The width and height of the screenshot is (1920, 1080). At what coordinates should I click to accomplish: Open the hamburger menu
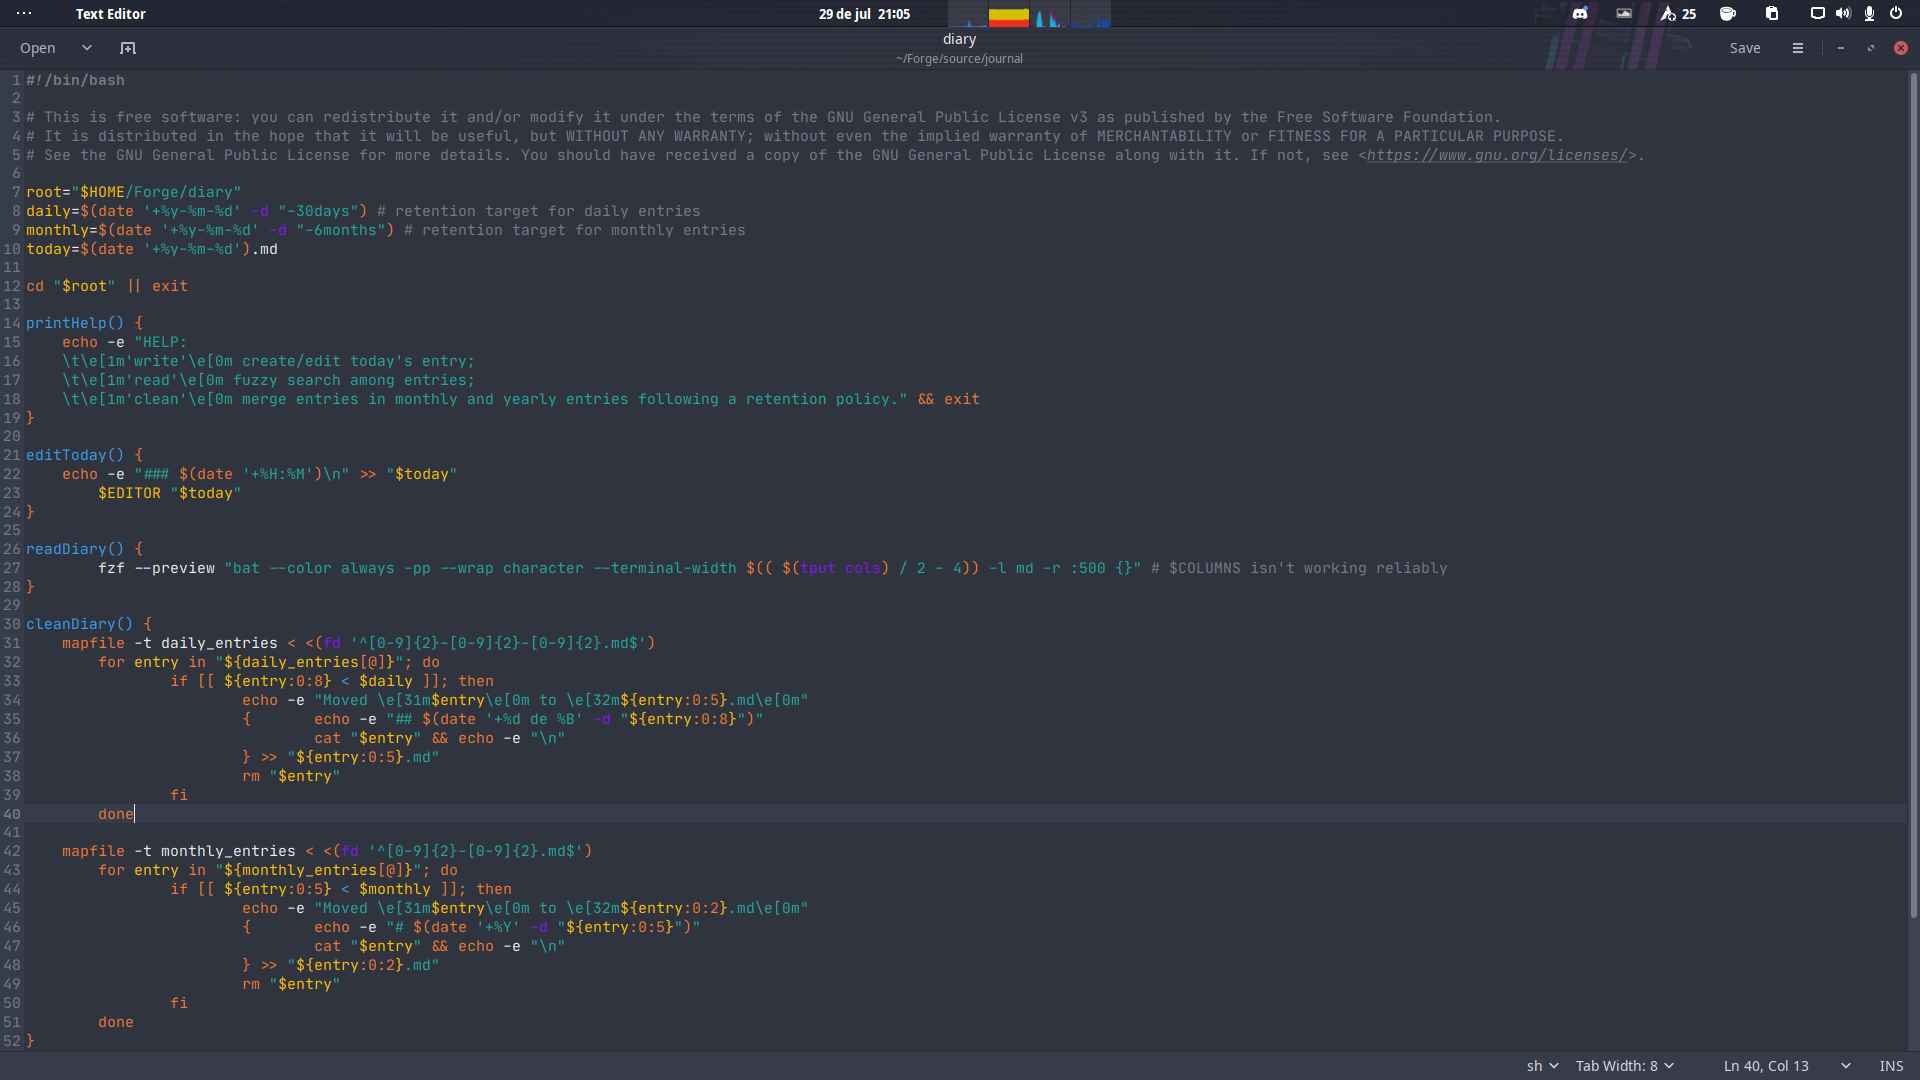(x=1797, y=48)
